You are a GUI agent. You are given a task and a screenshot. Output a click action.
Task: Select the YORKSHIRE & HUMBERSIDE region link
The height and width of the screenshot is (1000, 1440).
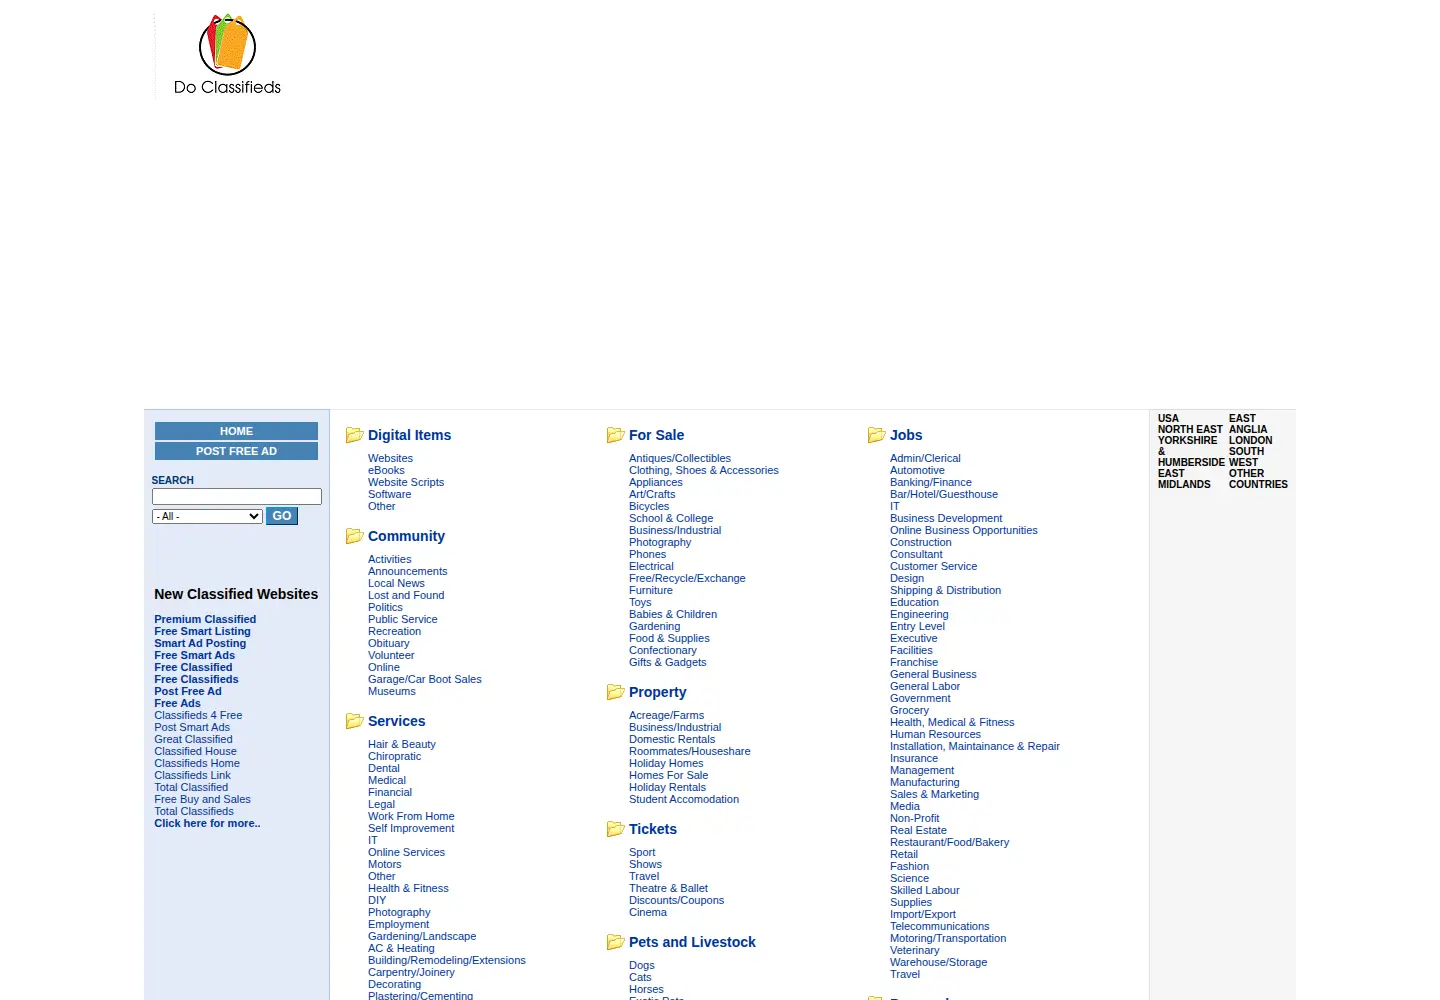pos(1190,451)
